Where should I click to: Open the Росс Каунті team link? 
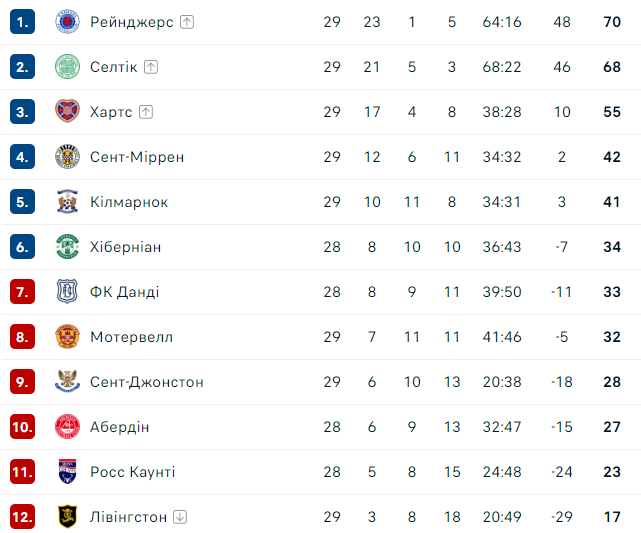(132, 472)
